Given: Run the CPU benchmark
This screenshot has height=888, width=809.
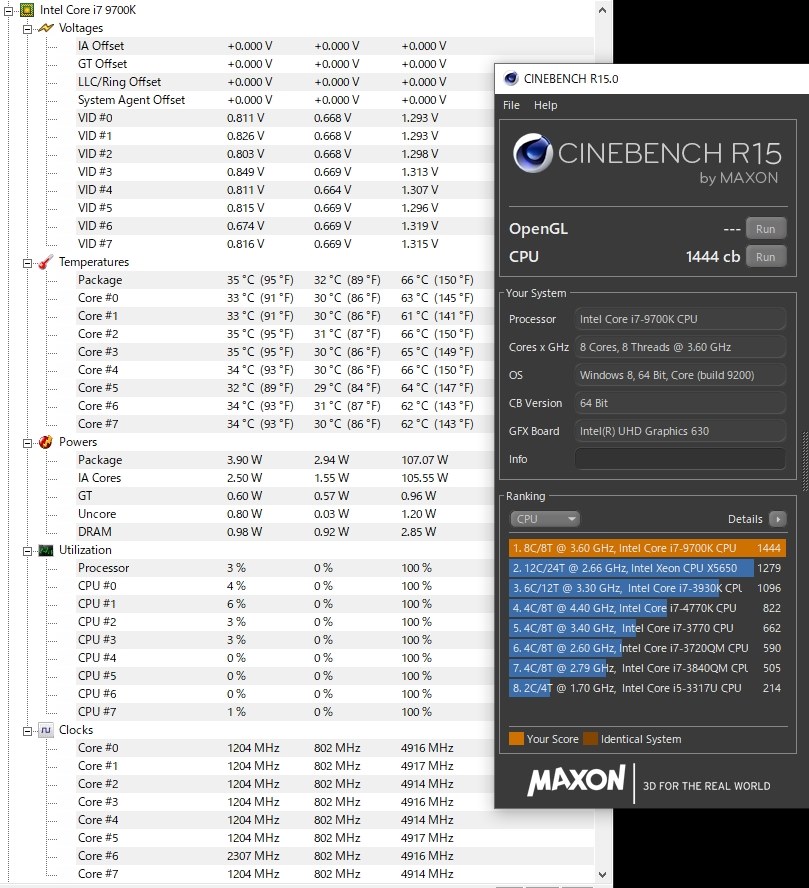Looking at the screenshot, I should click(765, 257).
